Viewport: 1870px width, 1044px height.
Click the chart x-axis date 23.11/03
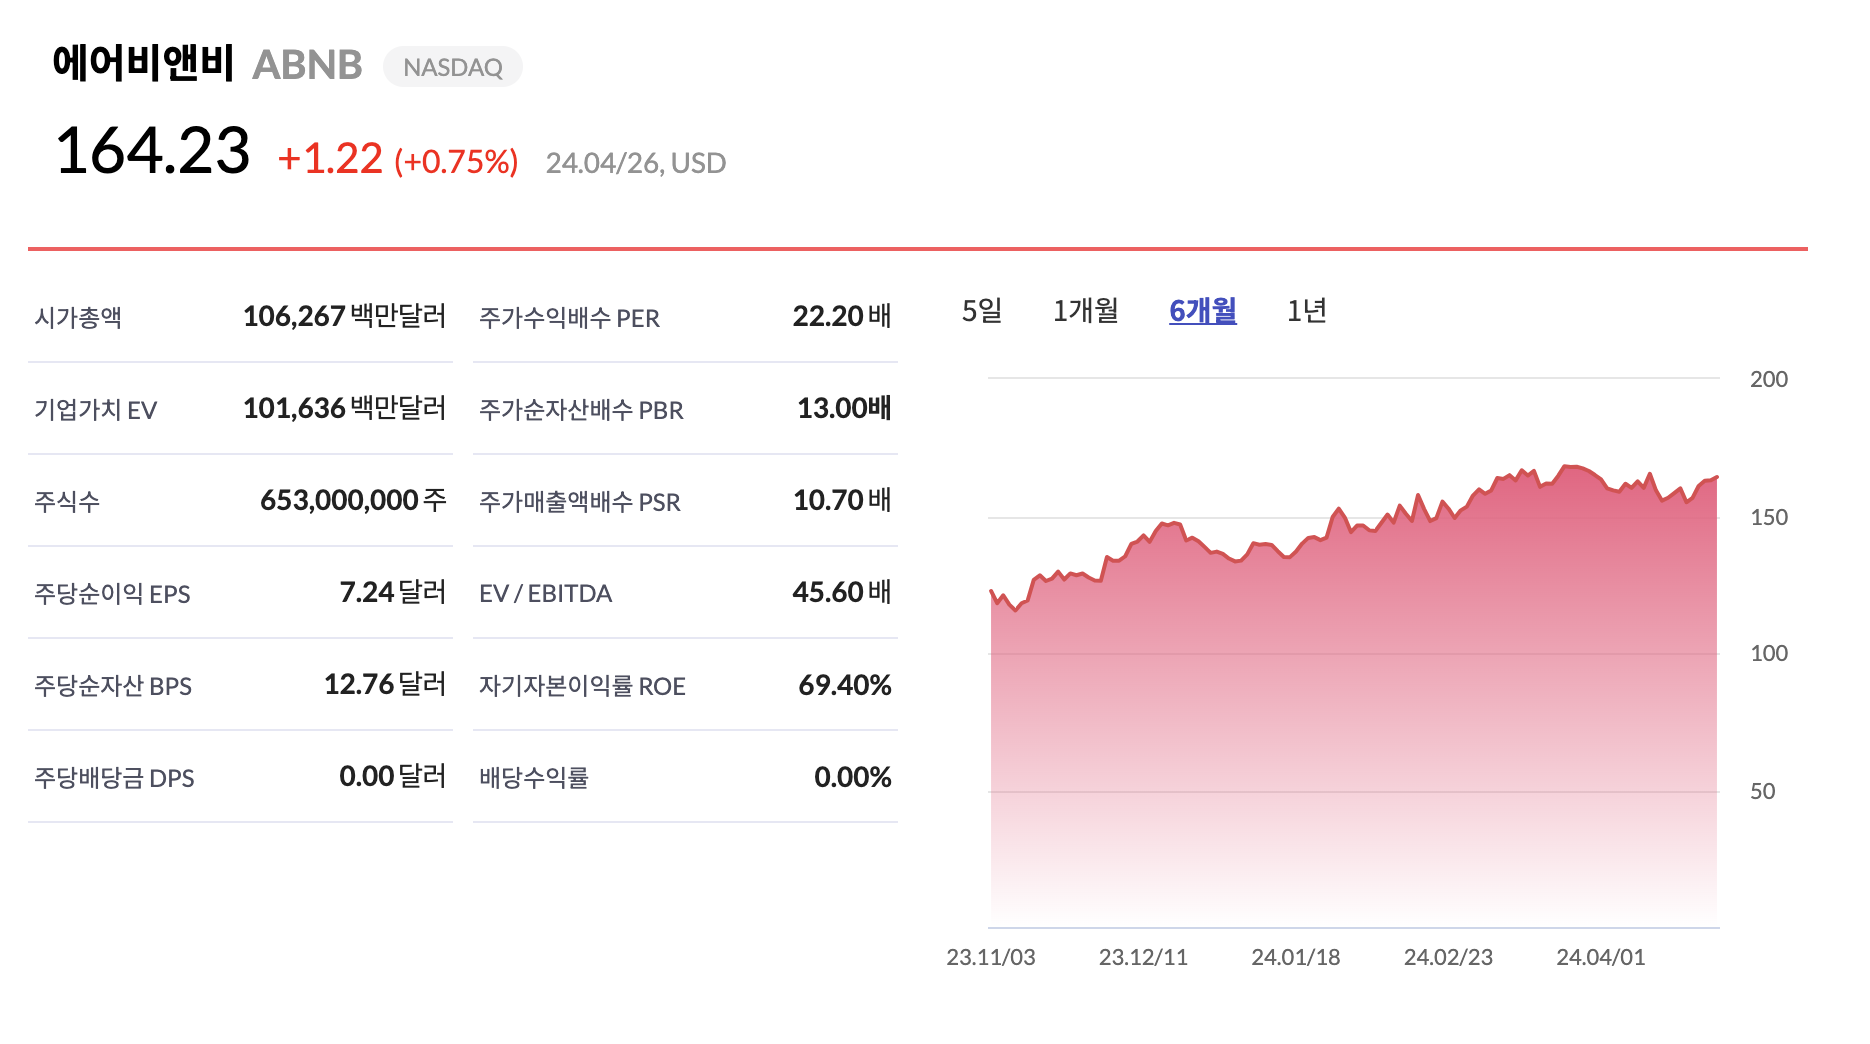pyautogui.click(x=991, y=957)
